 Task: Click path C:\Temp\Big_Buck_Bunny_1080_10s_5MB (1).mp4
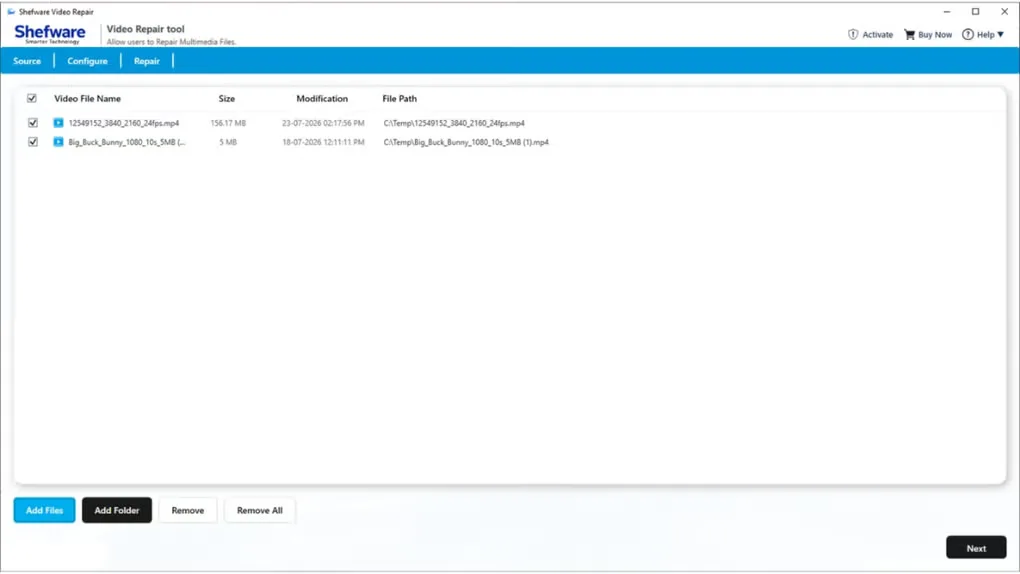[x=466, y=142]
